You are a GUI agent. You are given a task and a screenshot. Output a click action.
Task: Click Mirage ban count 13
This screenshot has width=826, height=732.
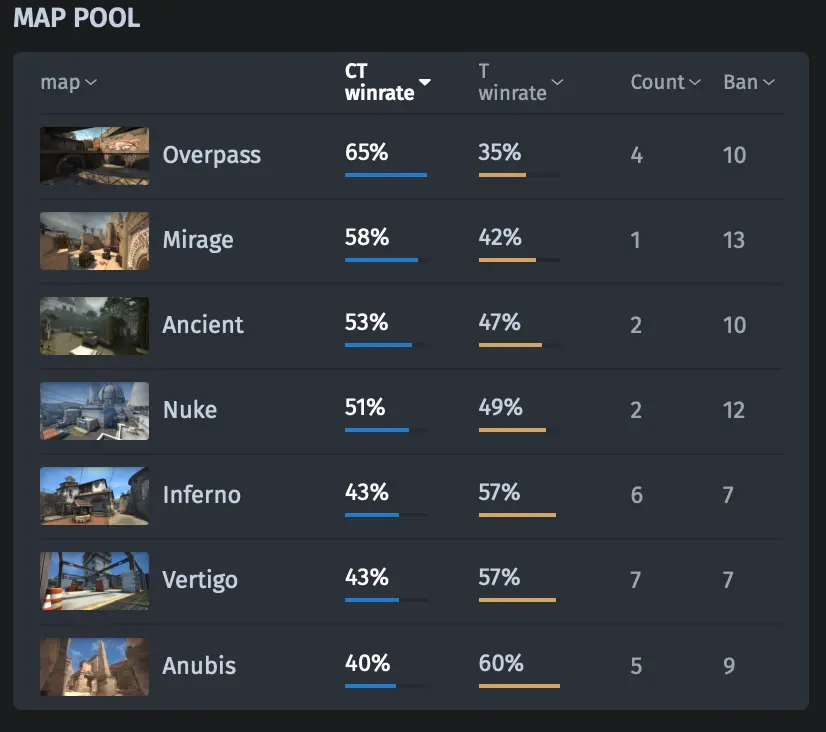734,240
